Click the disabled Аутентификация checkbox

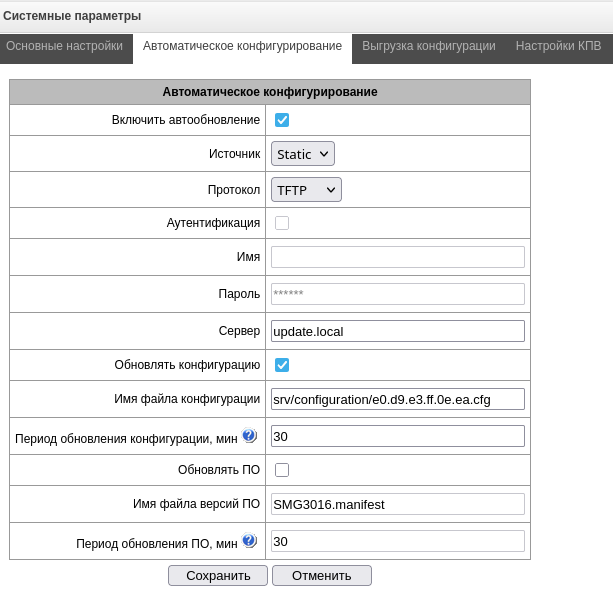click(x=282, y=223)
